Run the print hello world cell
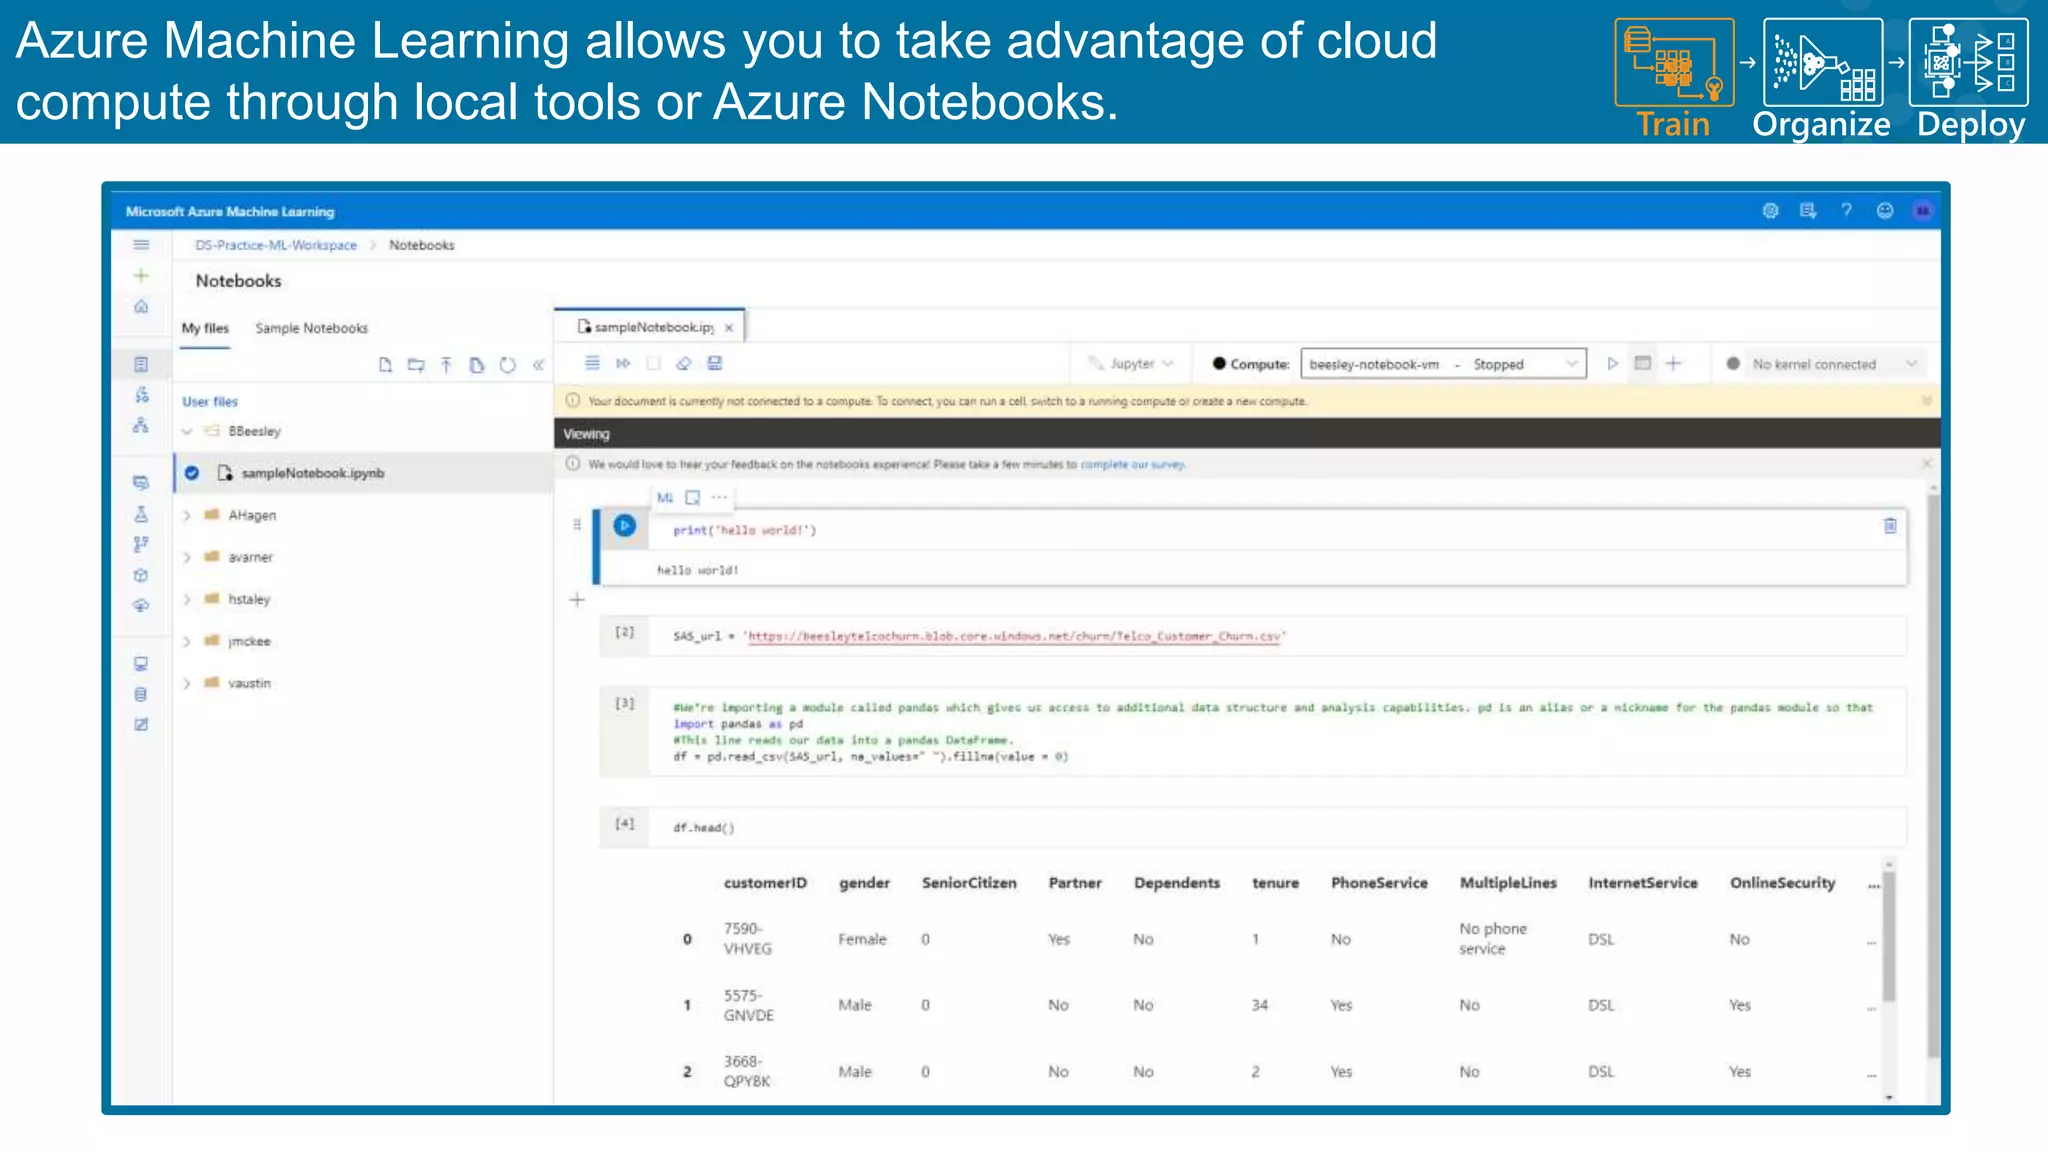The height and width of the screenshot is (1152, 2048). click(x=624, y=525)
